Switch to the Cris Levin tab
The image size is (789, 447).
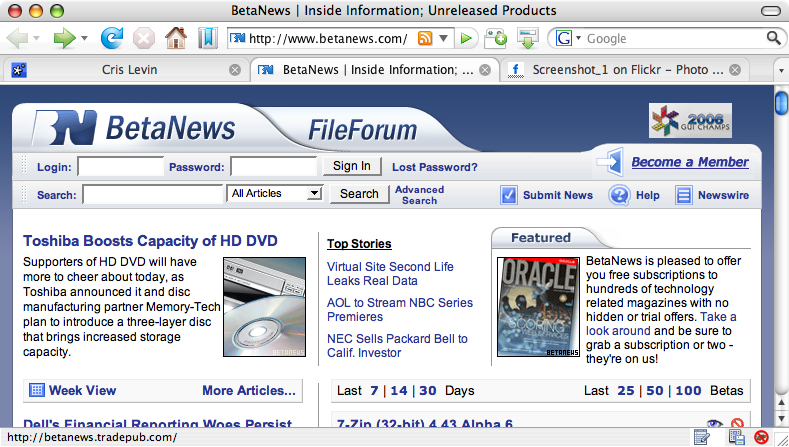point(129,69)
